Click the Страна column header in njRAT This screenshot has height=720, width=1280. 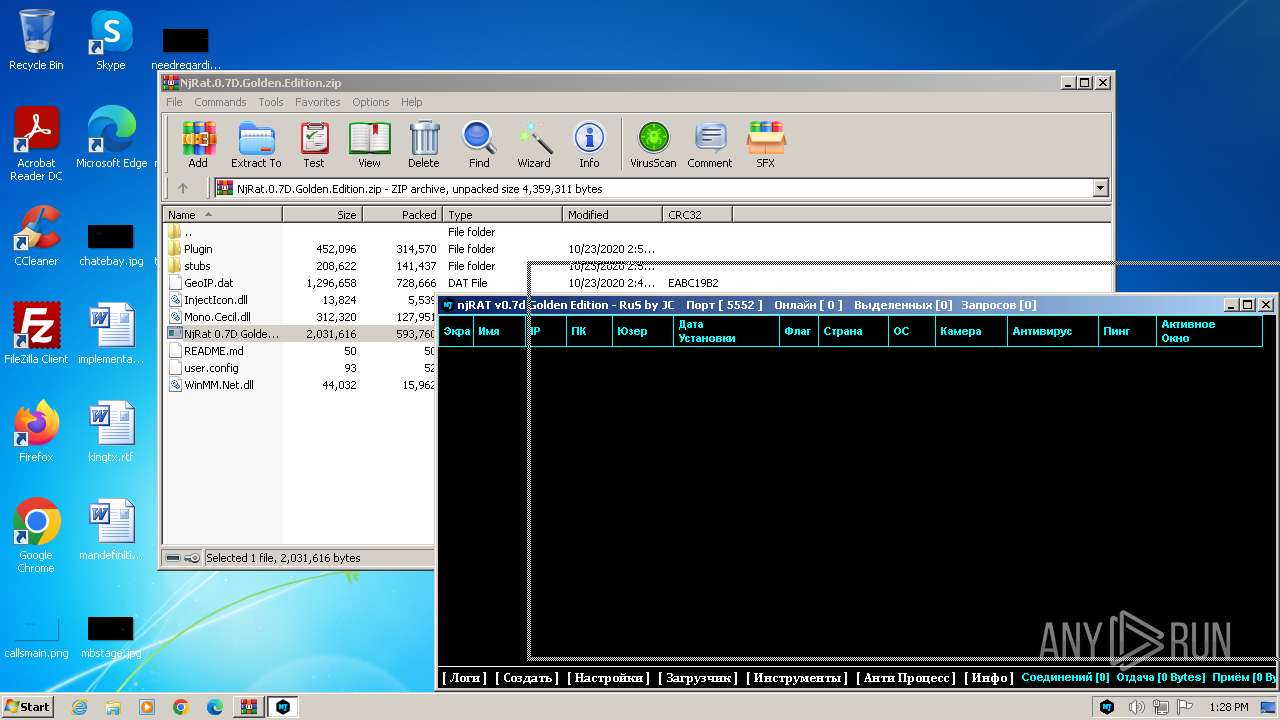coord(852,331)
